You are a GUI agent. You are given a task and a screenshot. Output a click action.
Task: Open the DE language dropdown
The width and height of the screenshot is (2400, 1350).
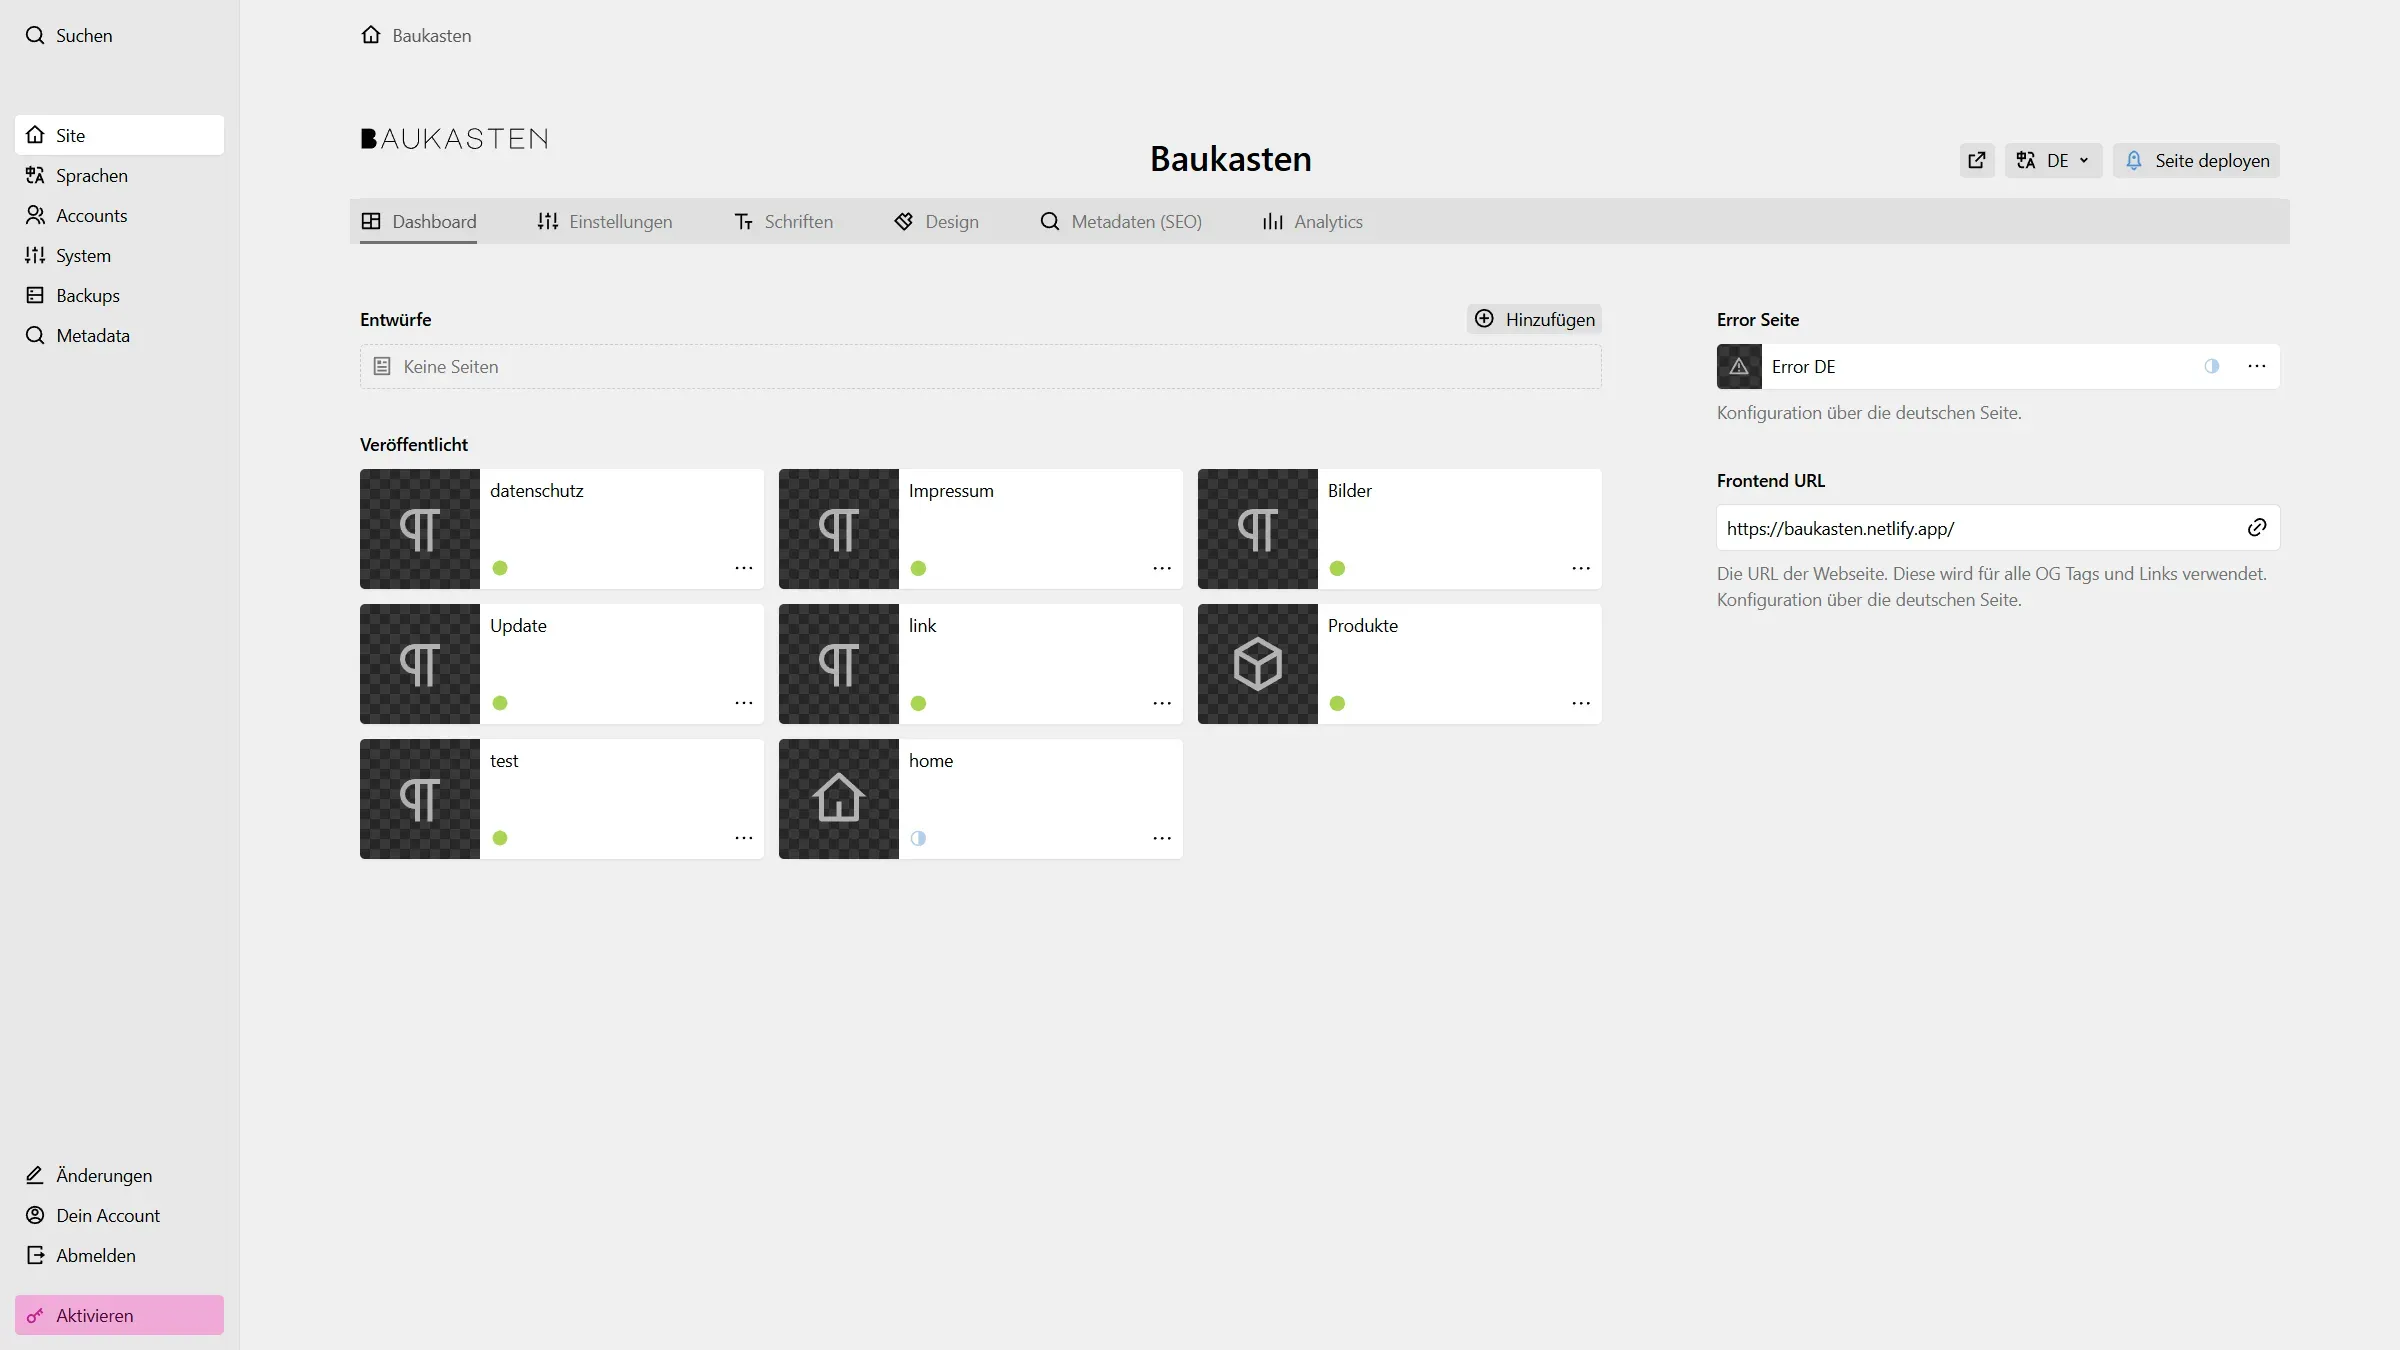pyautogui.click(x=2053, y=160)
